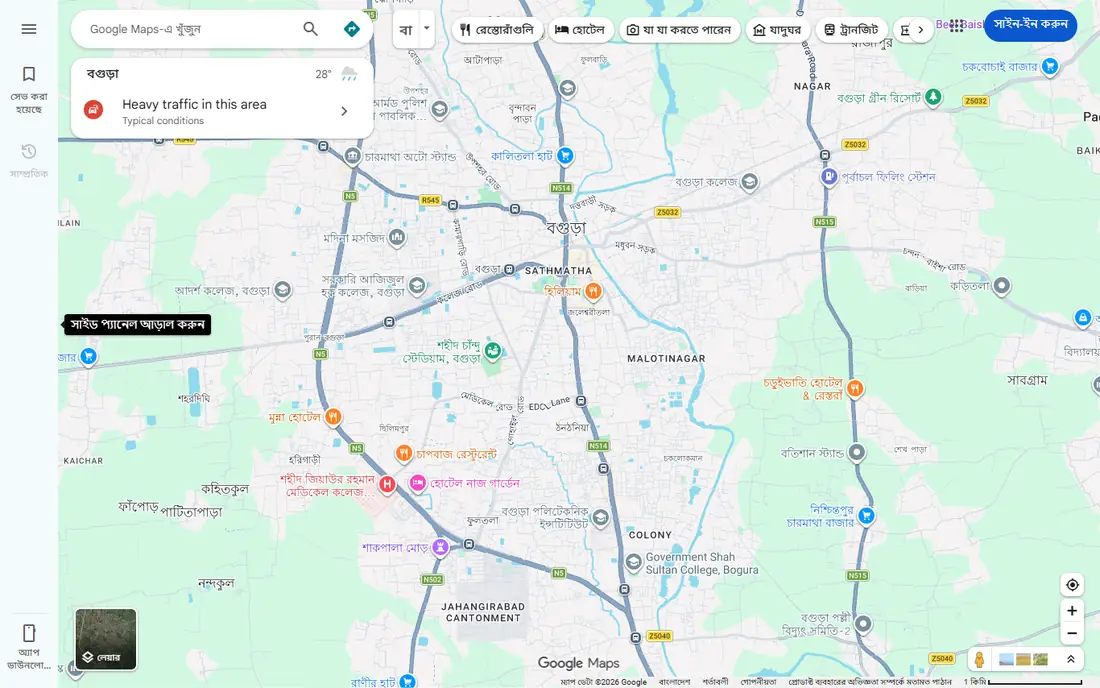Click the মুন্না হোটেল restaurant pin
Image resolution: width=1100 pixels, height=688 pixels.
333,417
